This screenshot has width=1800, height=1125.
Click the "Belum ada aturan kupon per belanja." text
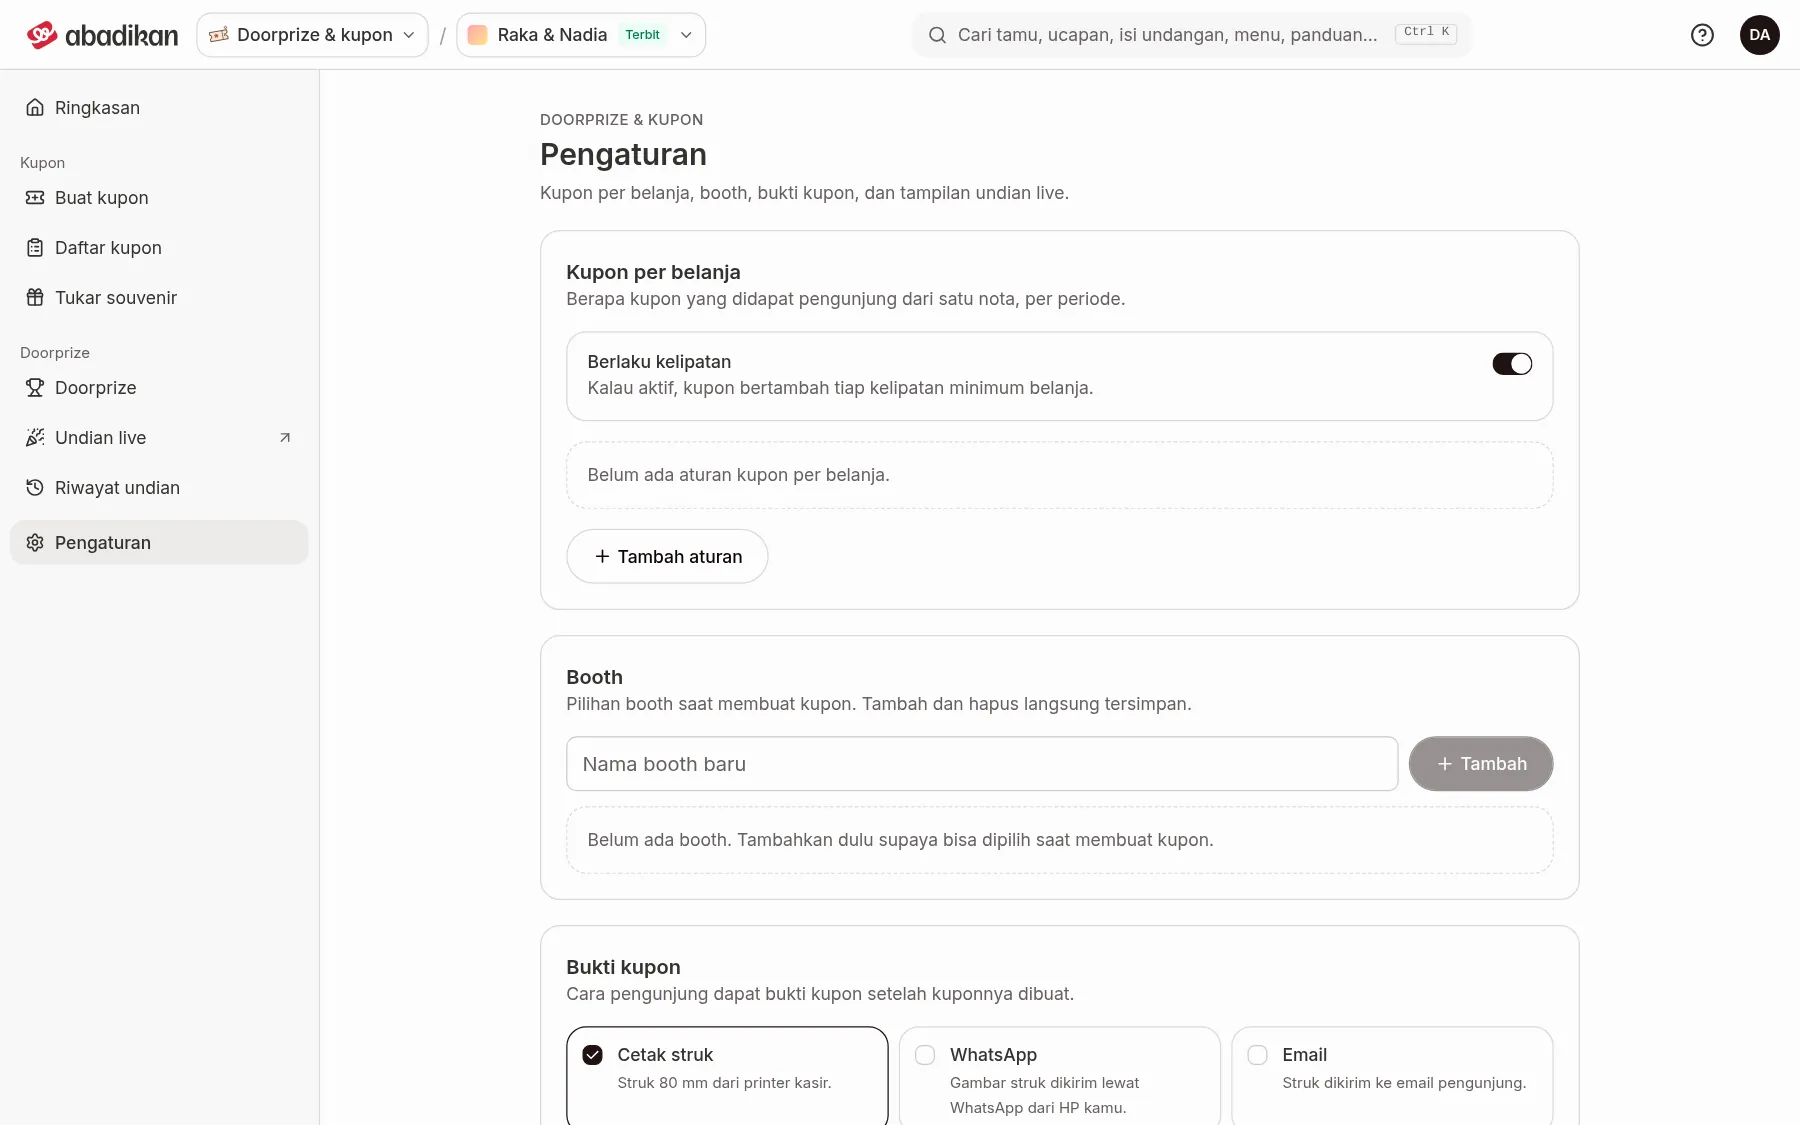738,475
